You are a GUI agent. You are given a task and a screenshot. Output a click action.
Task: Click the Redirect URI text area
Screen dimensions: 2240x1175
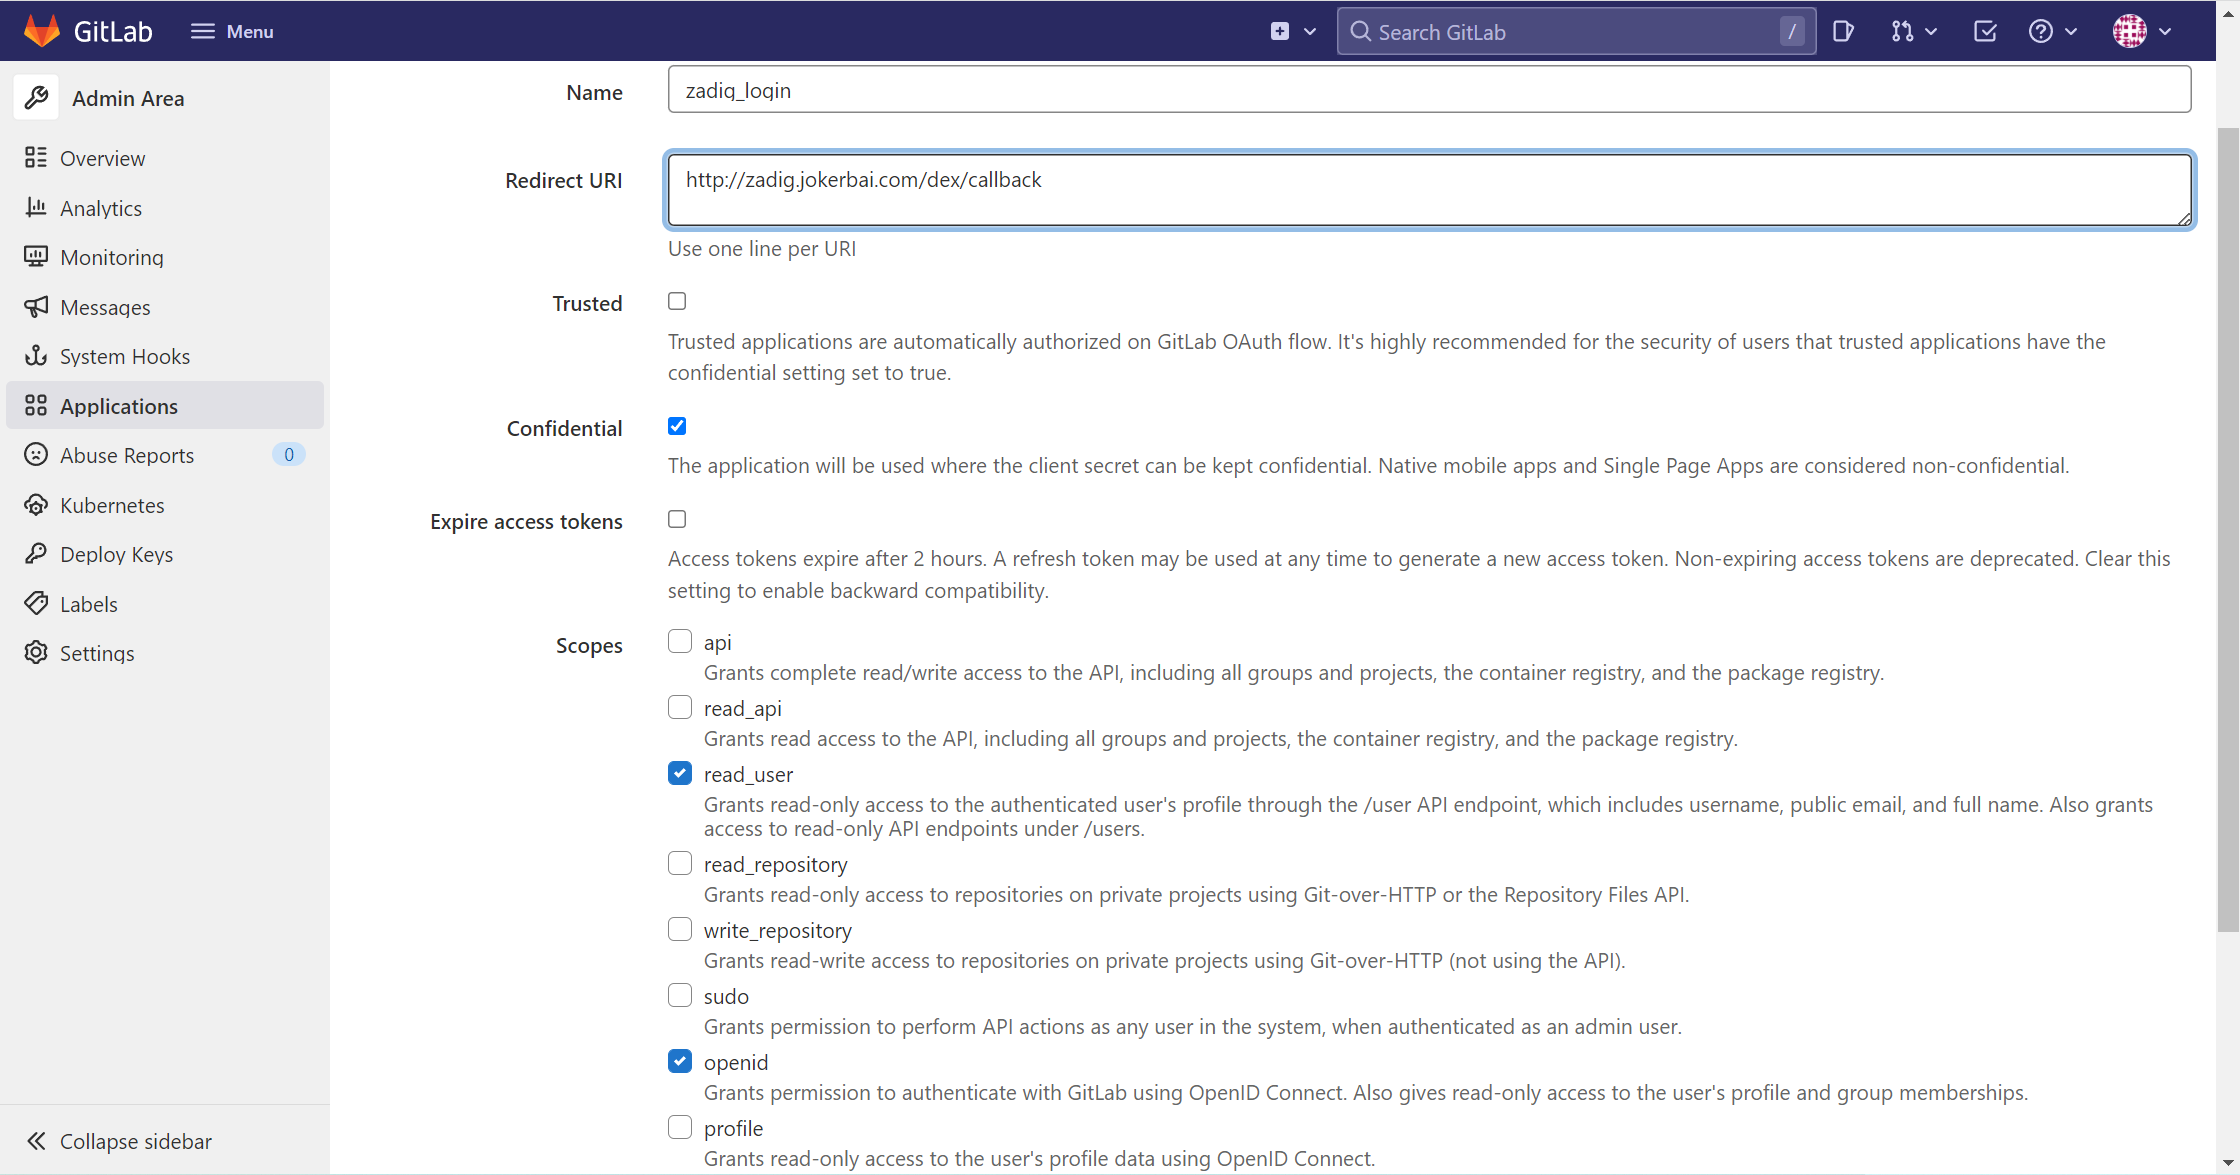[1429, 190]
